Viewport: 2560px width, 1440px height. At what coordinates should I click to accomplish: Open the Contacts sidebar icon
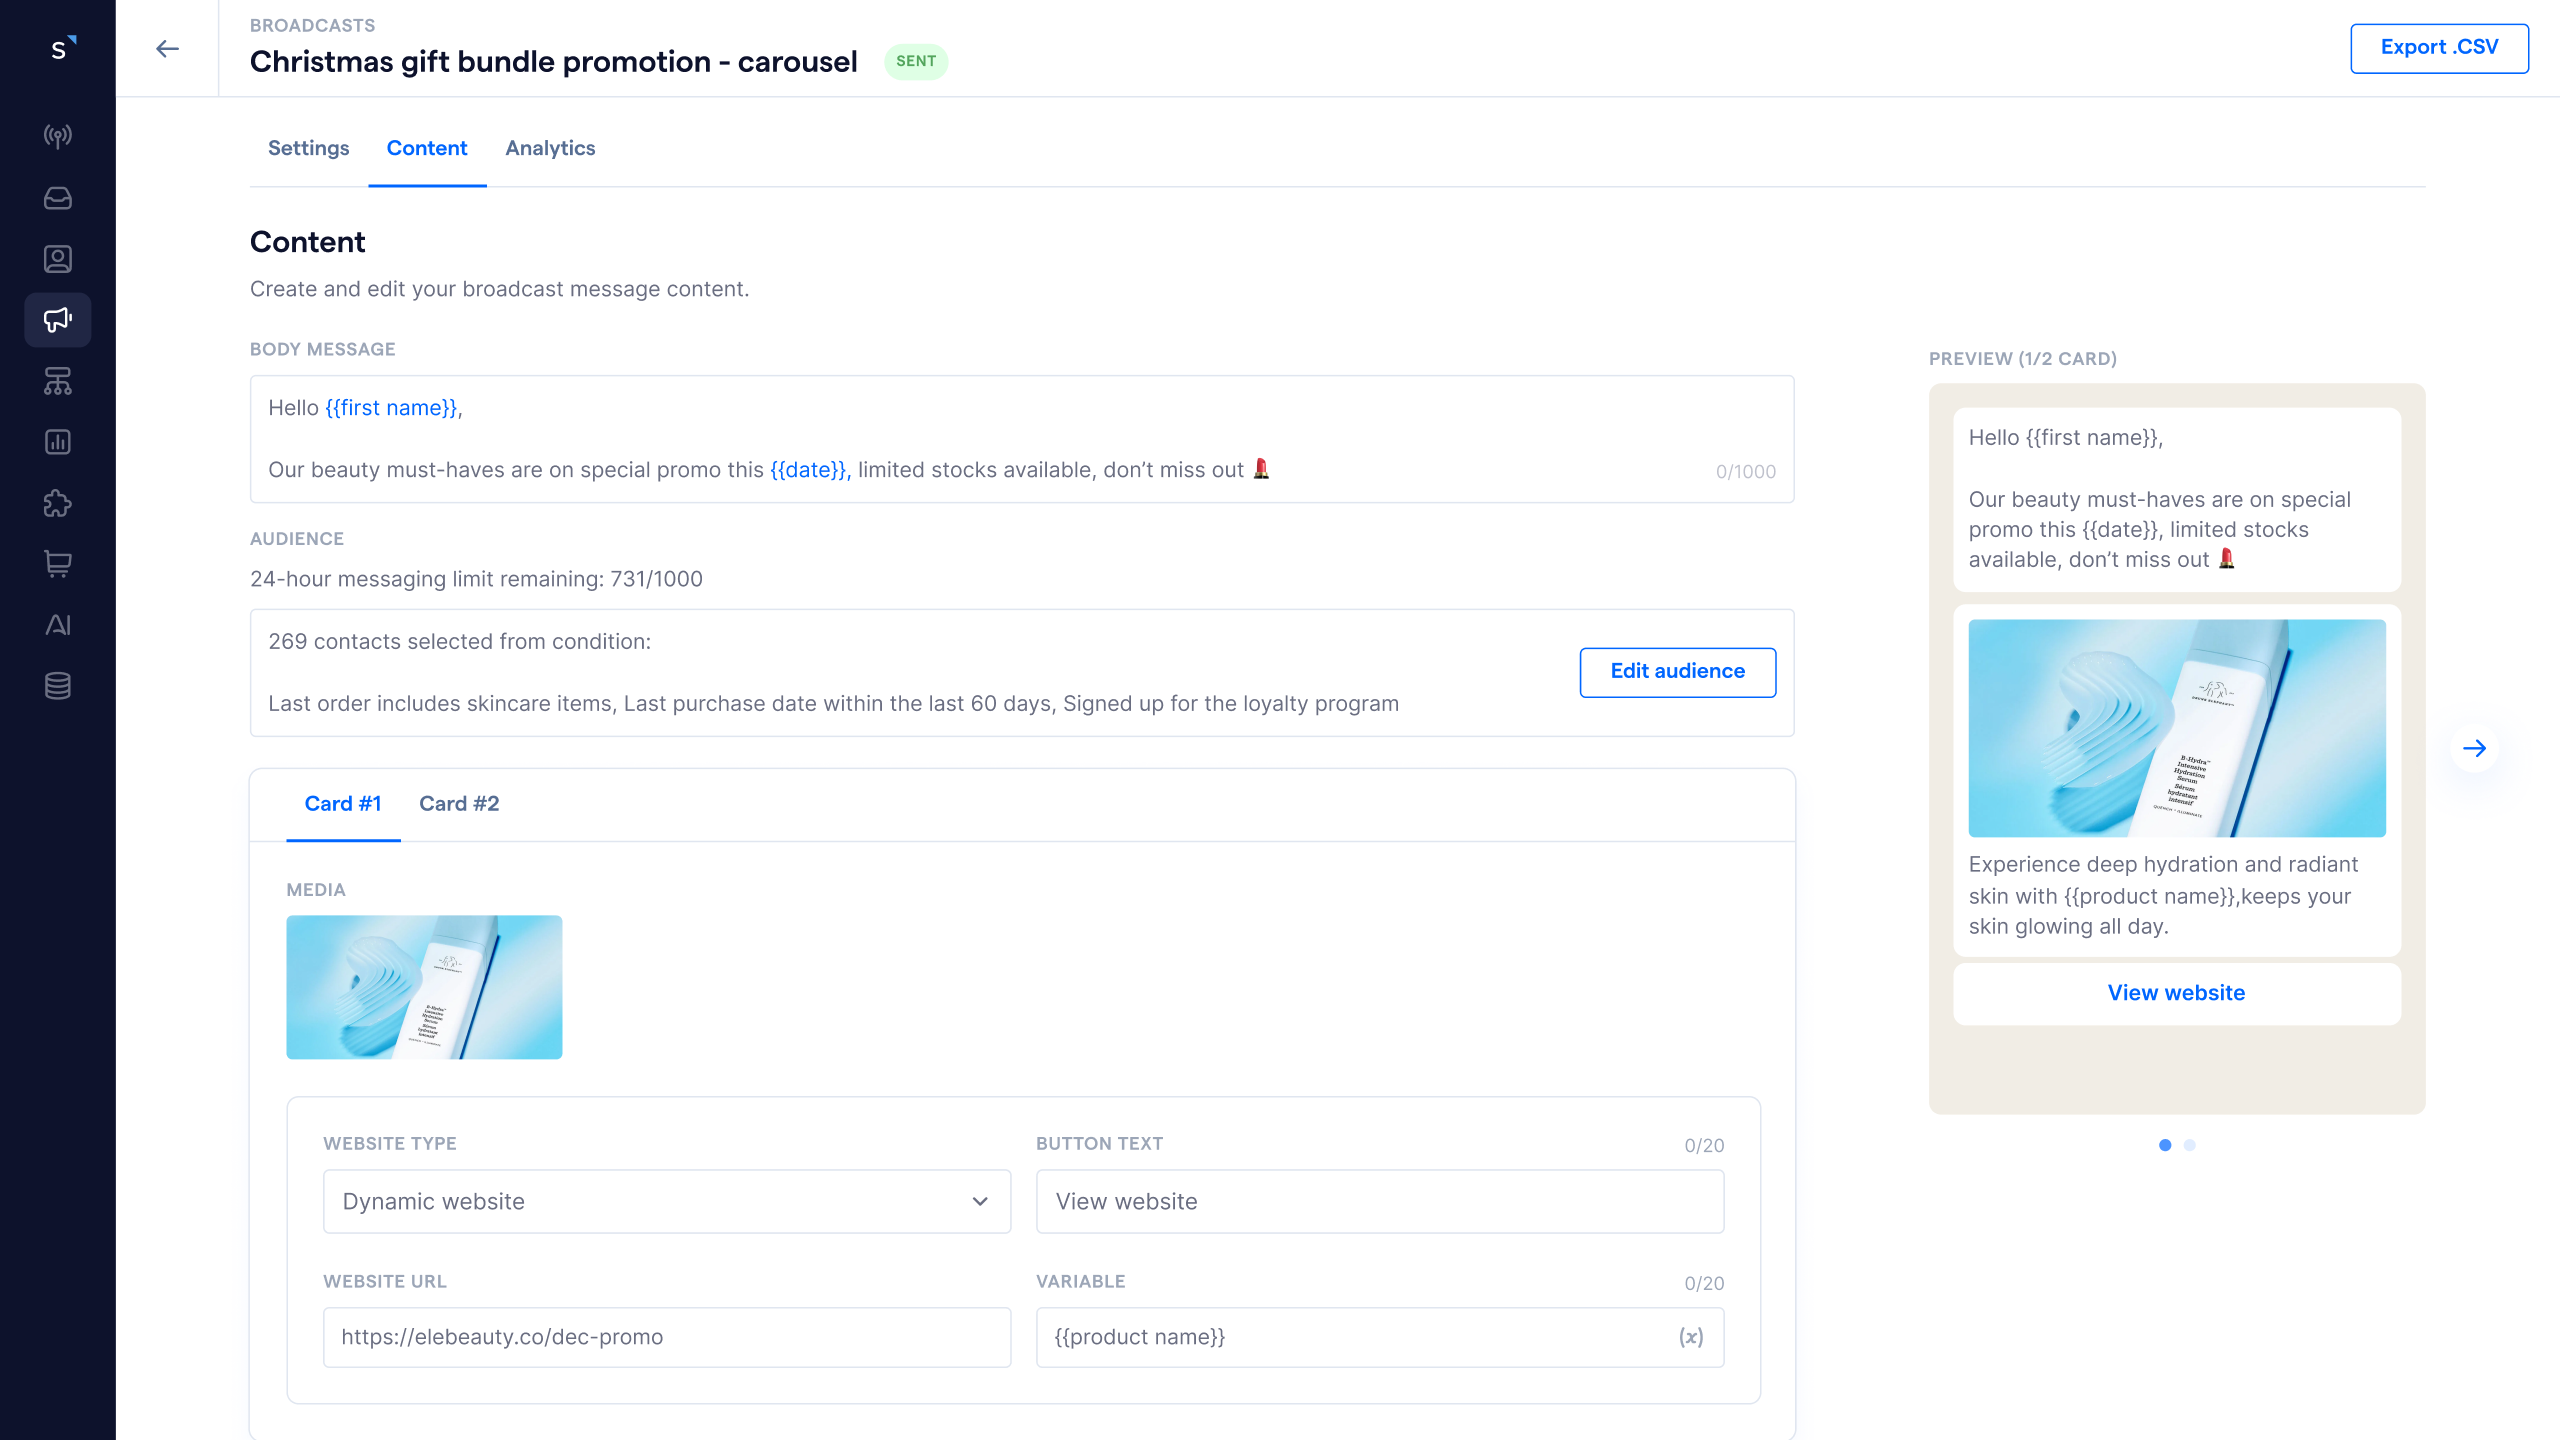pos(58,259)
